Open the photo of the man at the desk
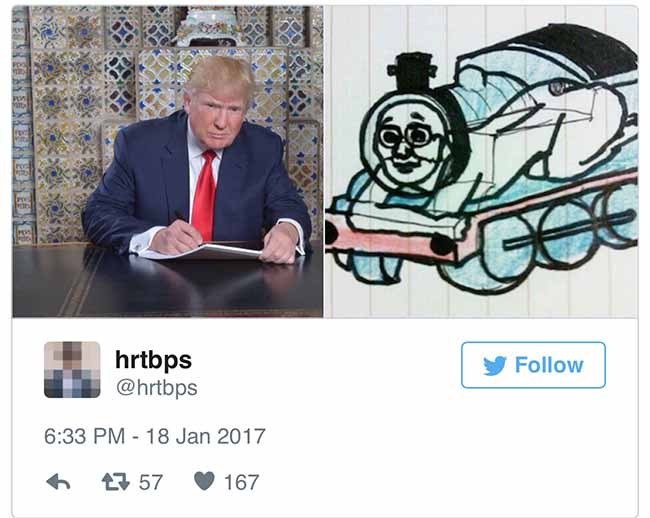Image resolution: width=650 pixels, height=518 pixels. coord(167,162)
